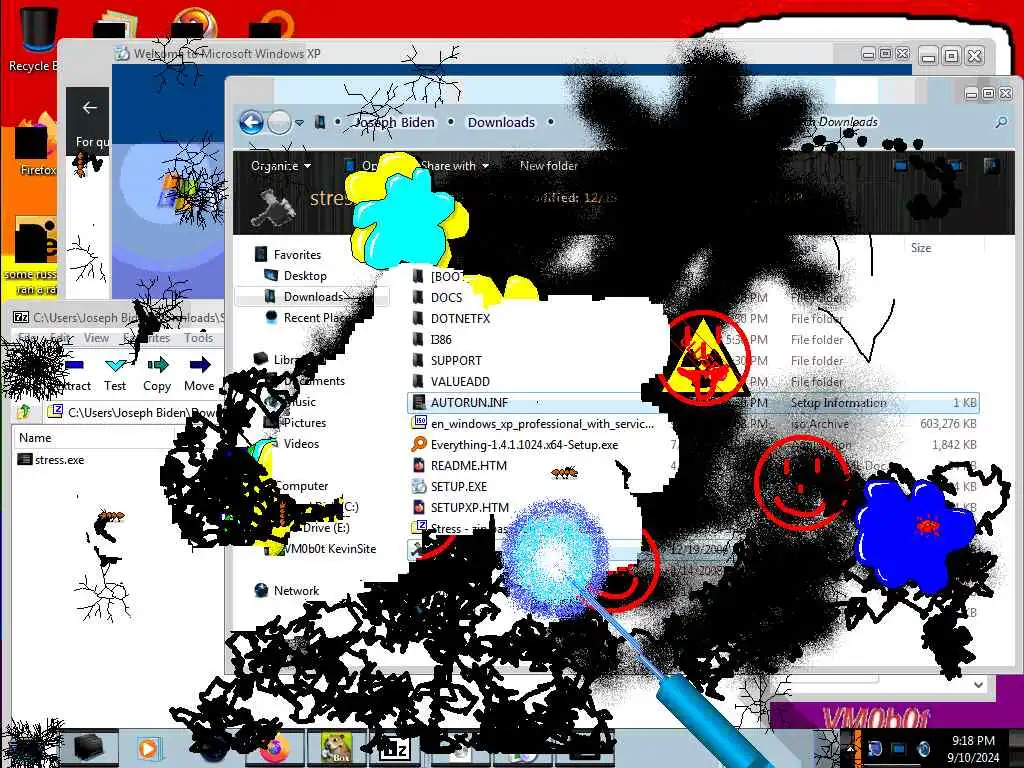
Task: Click the Everything setup magnifier file icon
Action: tap(419, 444)
